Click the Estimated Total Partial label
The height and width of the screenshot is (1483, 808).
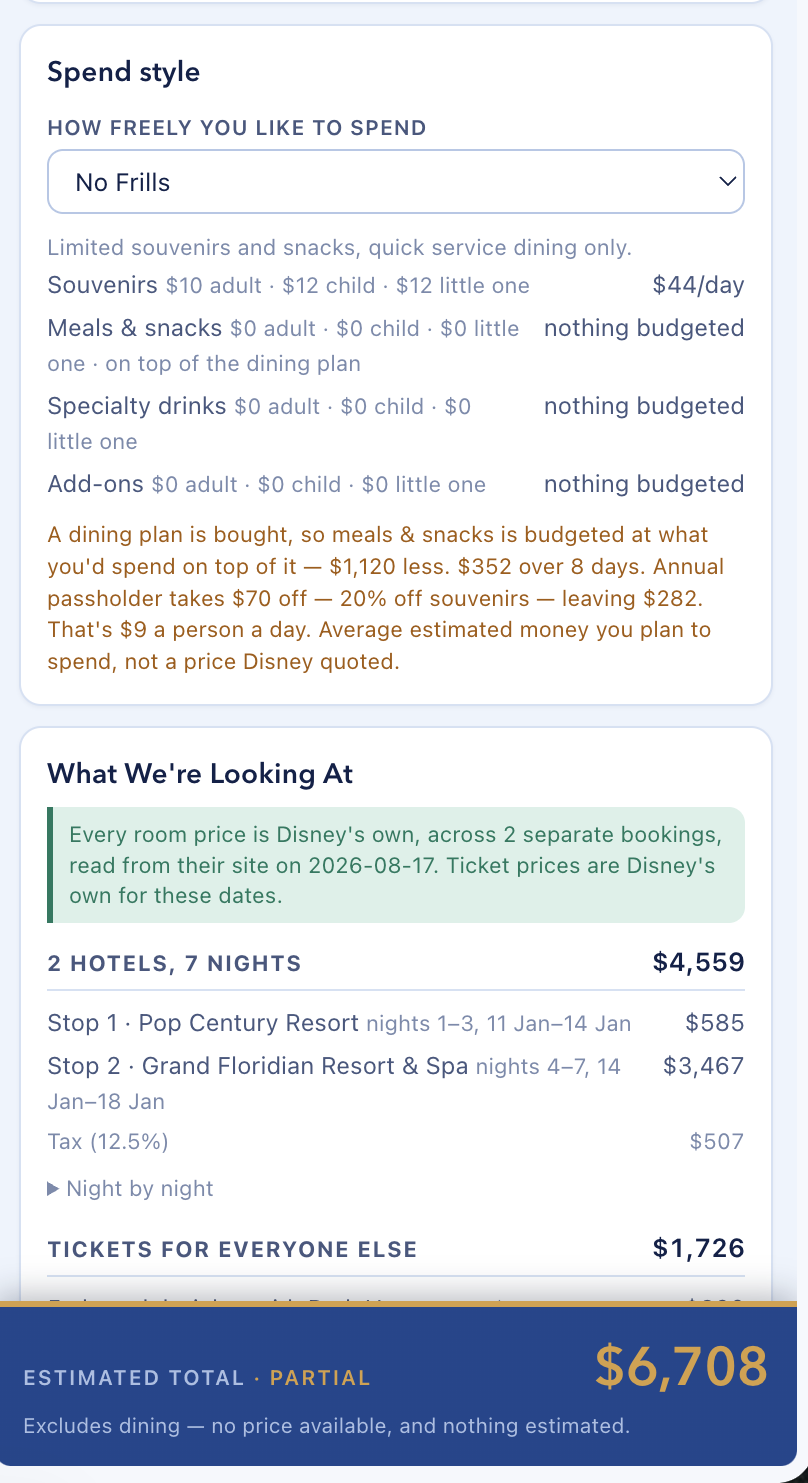click(x=197, y=1378)
